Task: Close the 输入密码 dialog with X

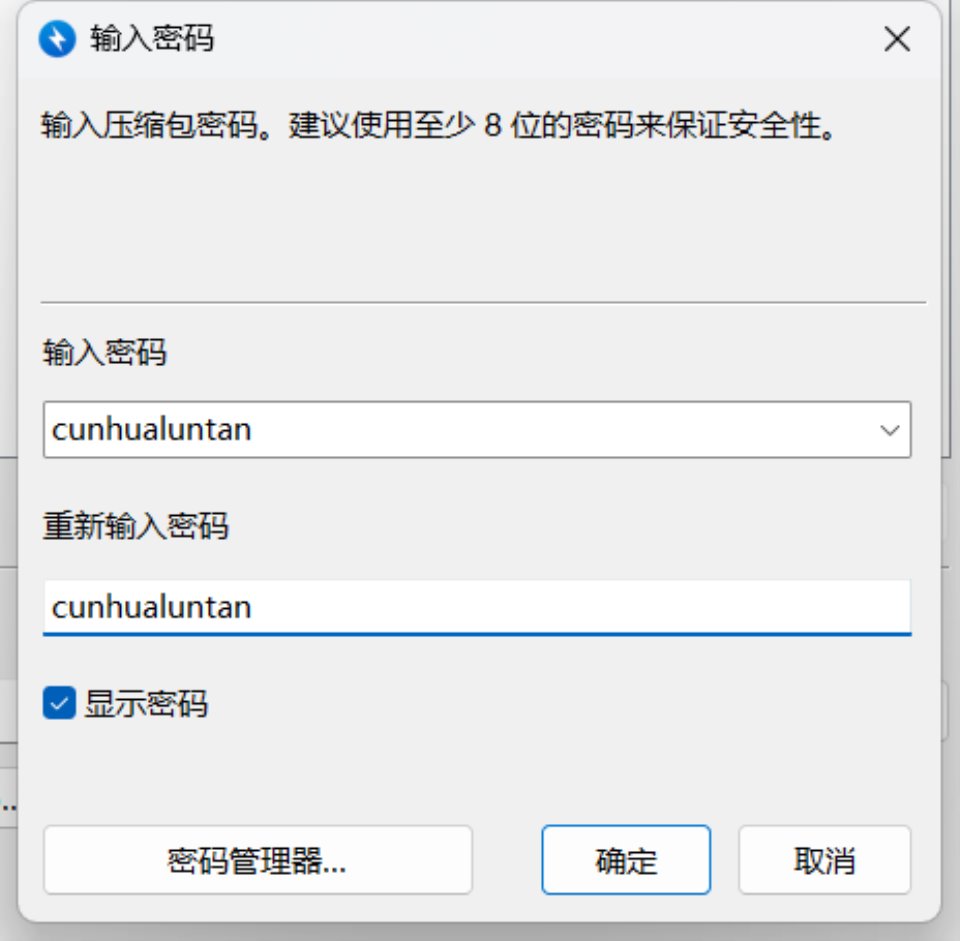Action: pyautogui.click(x=897, y=39)
